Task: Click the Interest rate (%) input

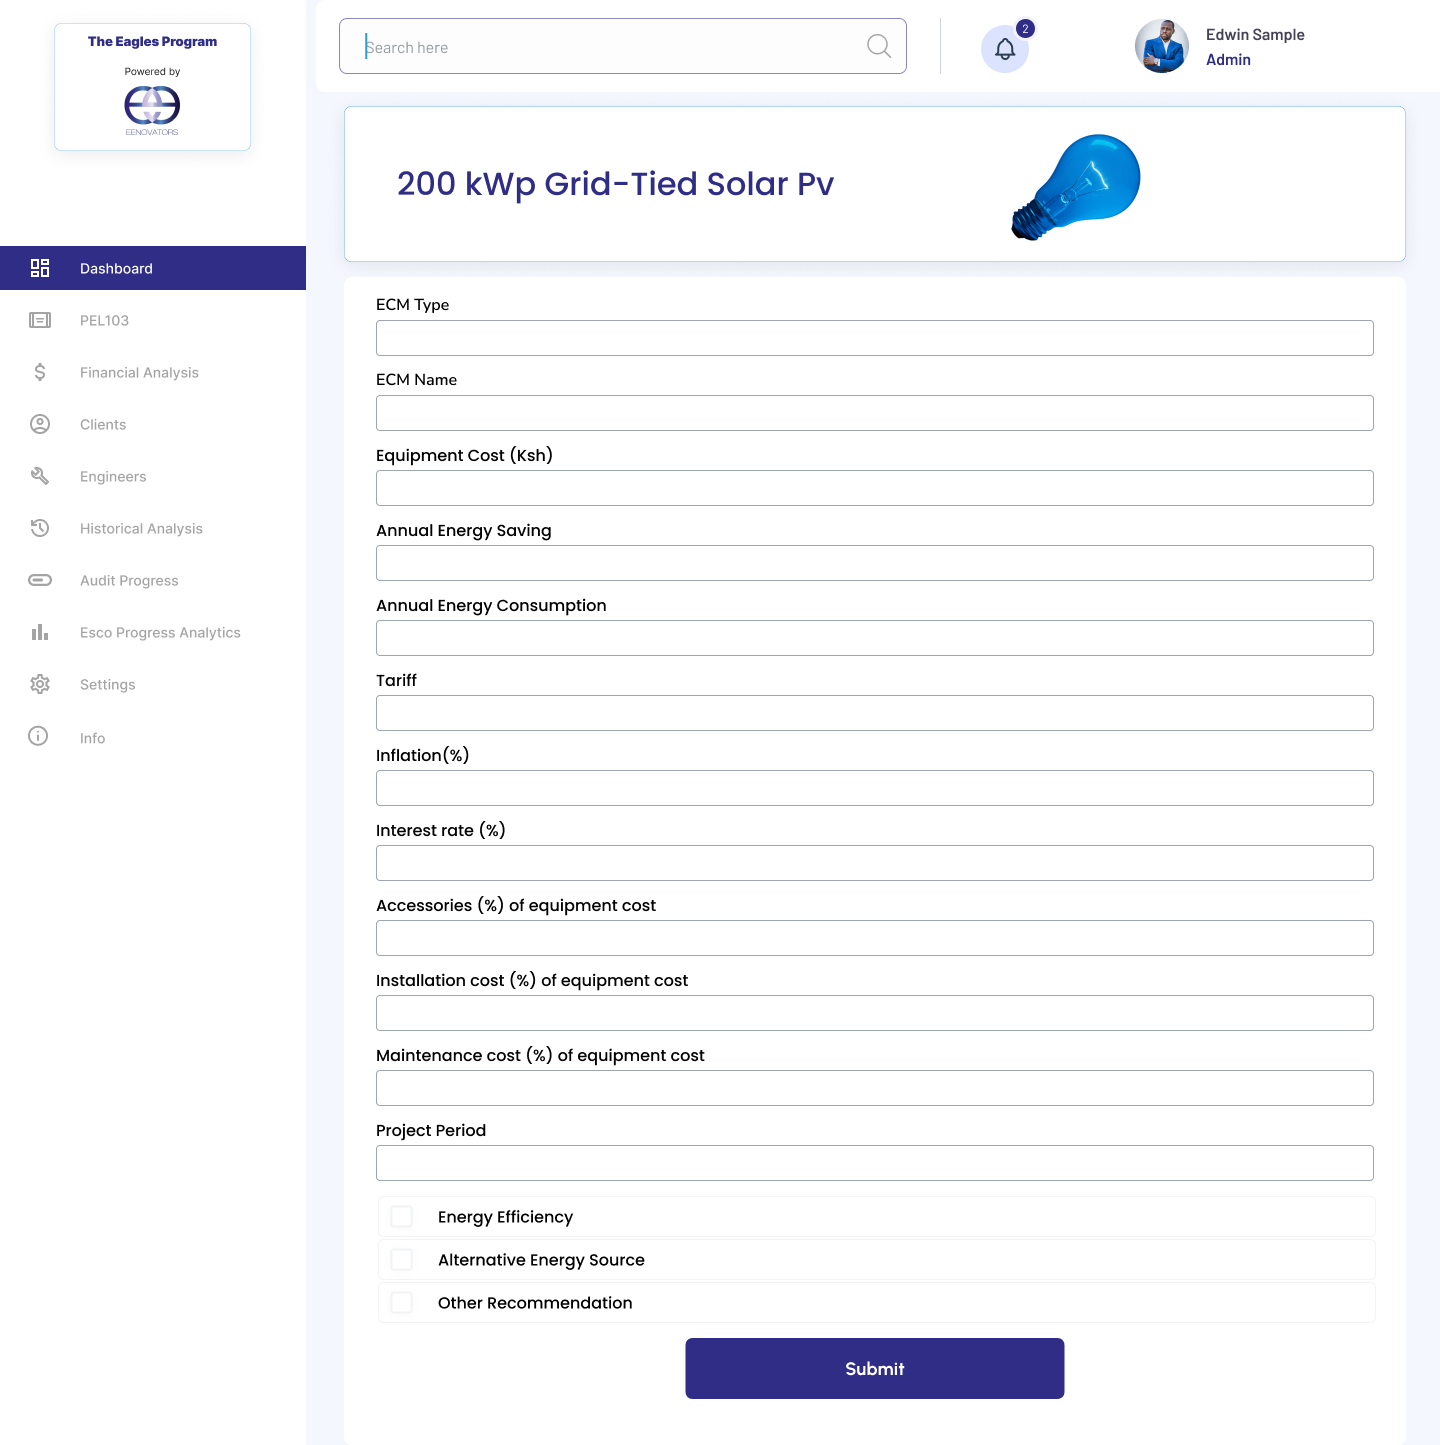Action: tap(875, 863)
